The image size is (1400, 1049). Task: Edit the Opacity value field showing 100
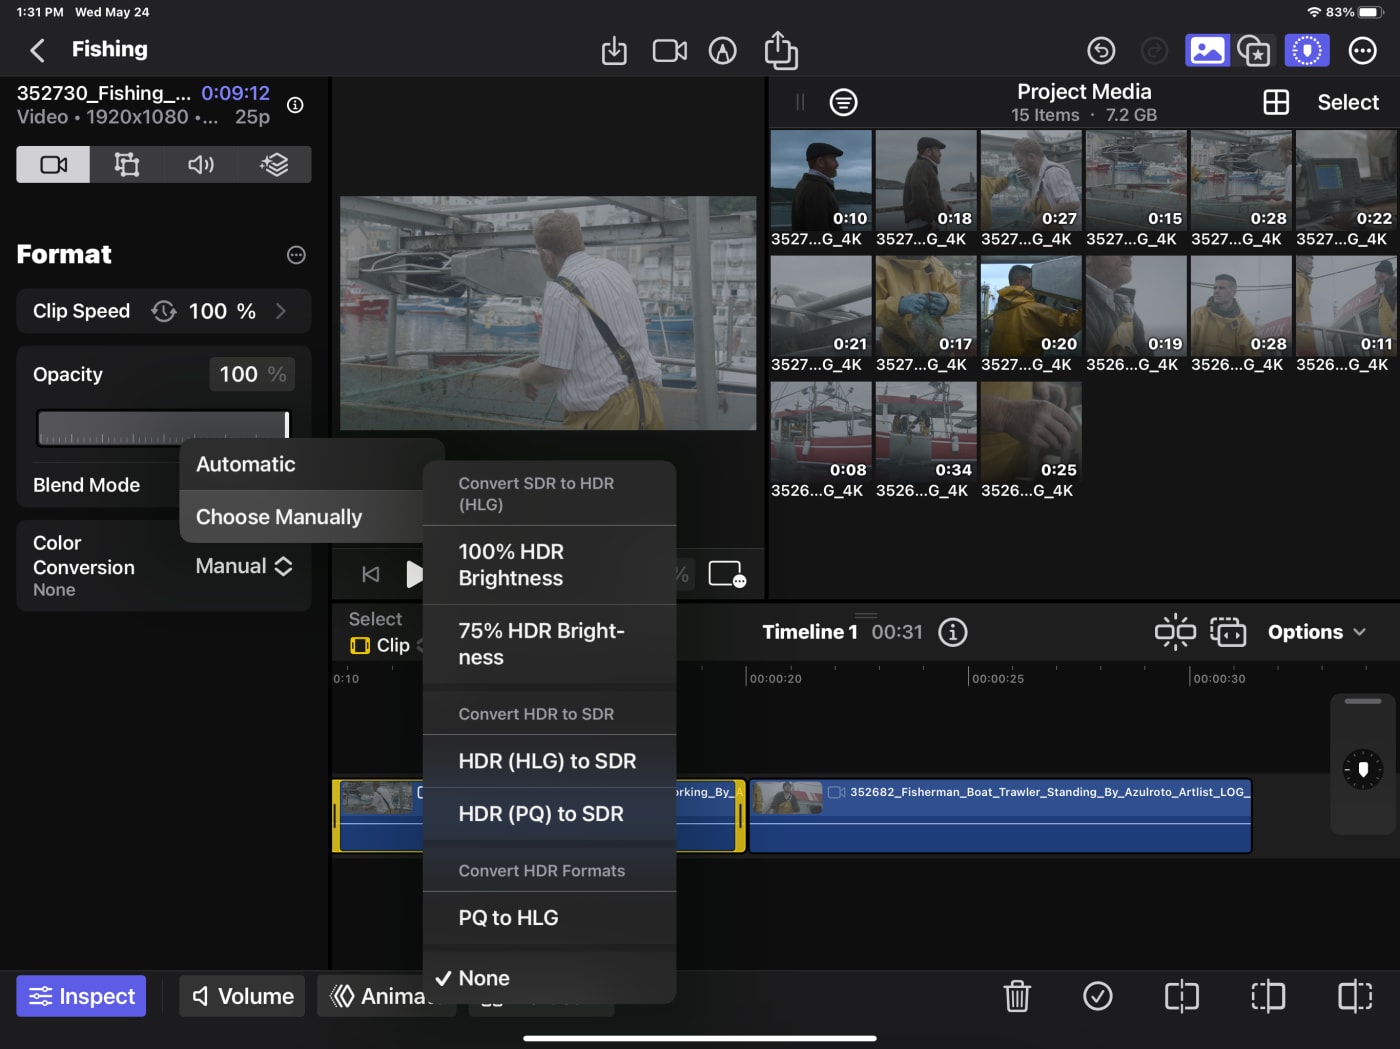pos(252,374)
